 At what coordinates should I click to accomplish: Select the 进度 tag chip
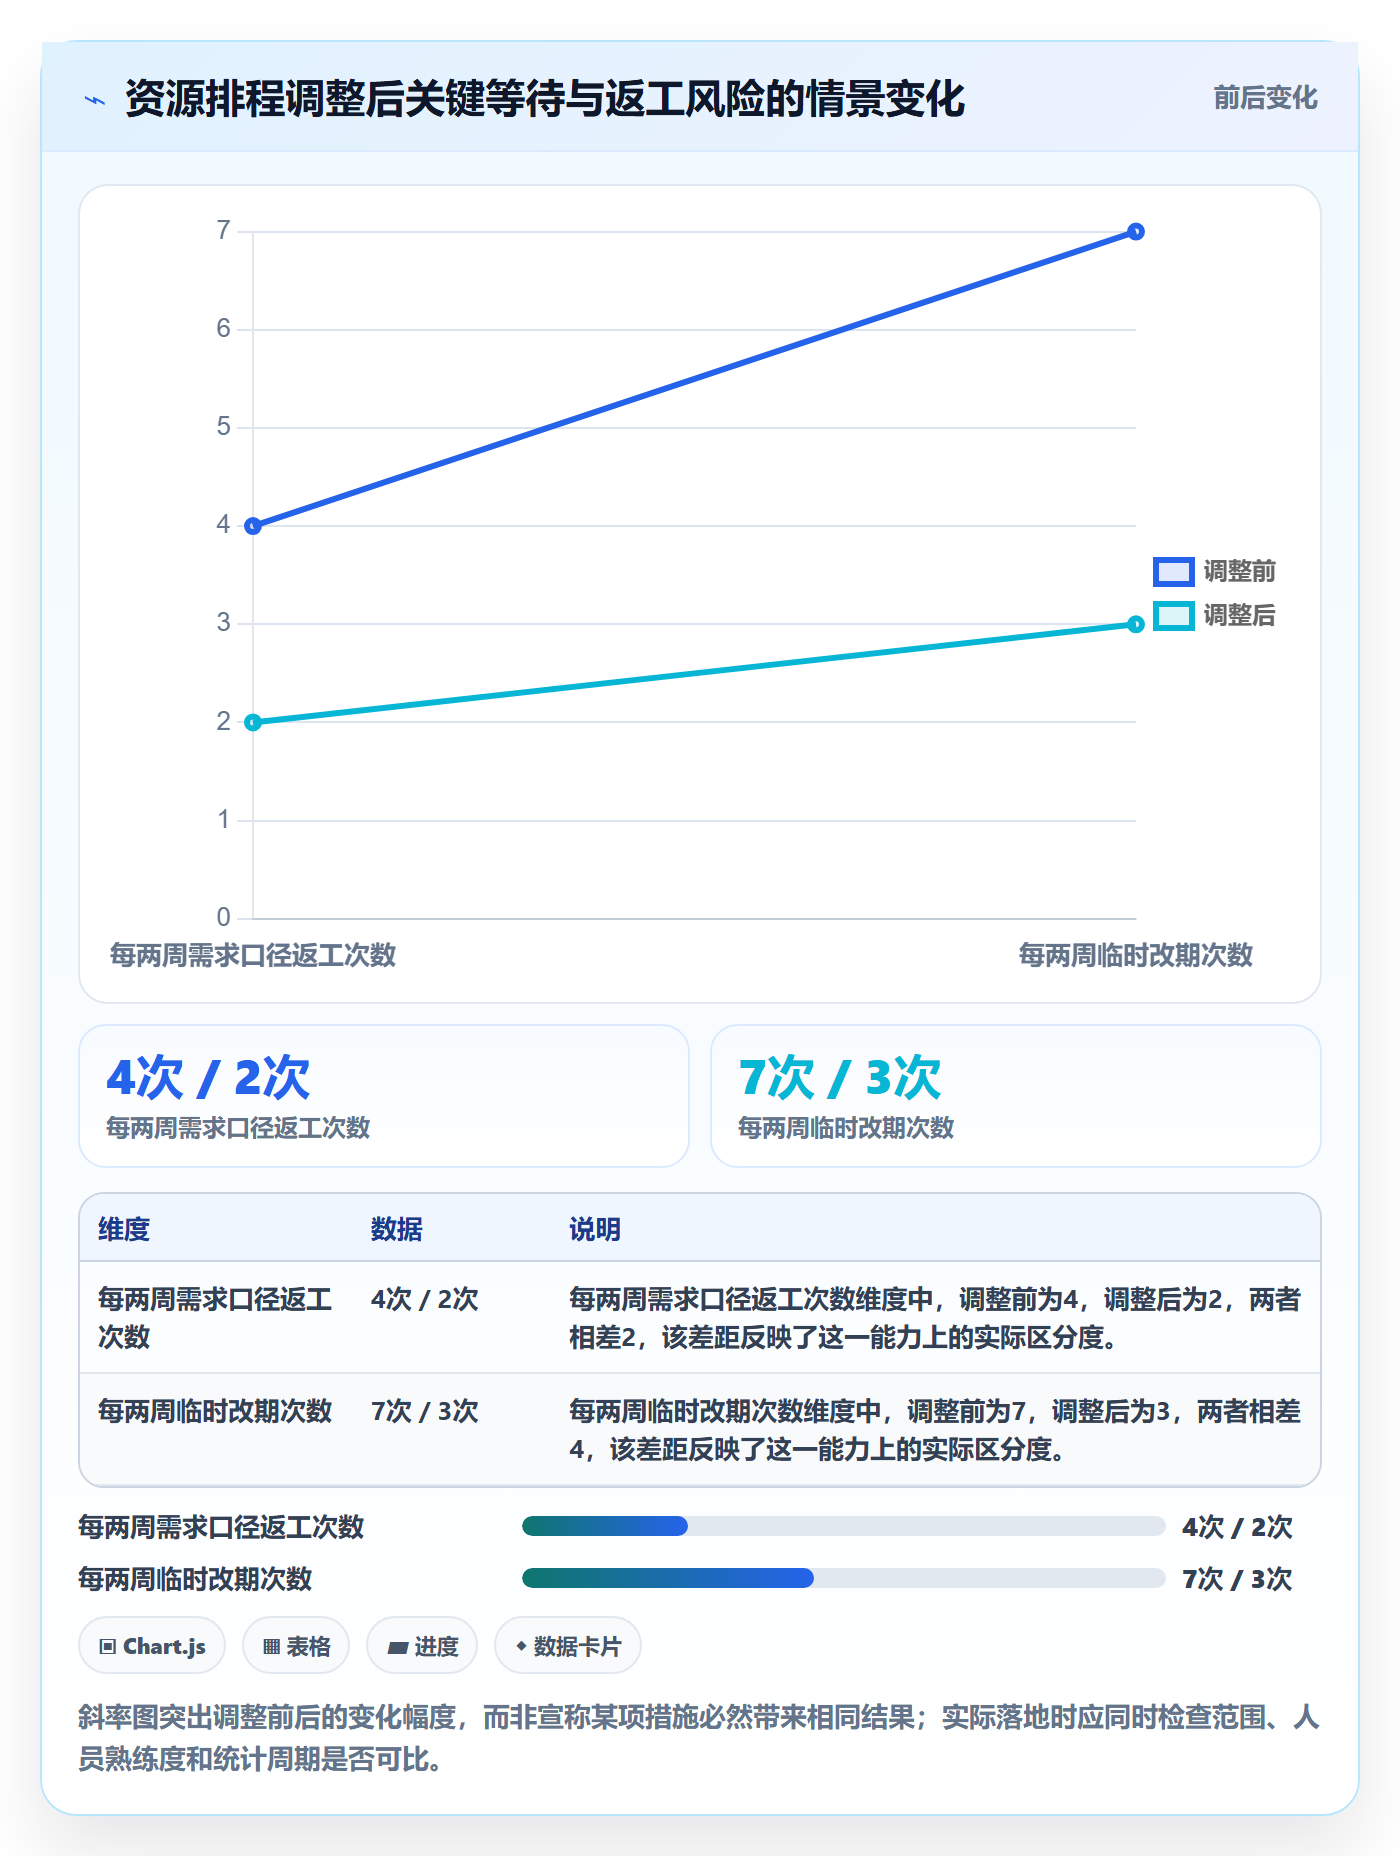tap(422, 1646)
